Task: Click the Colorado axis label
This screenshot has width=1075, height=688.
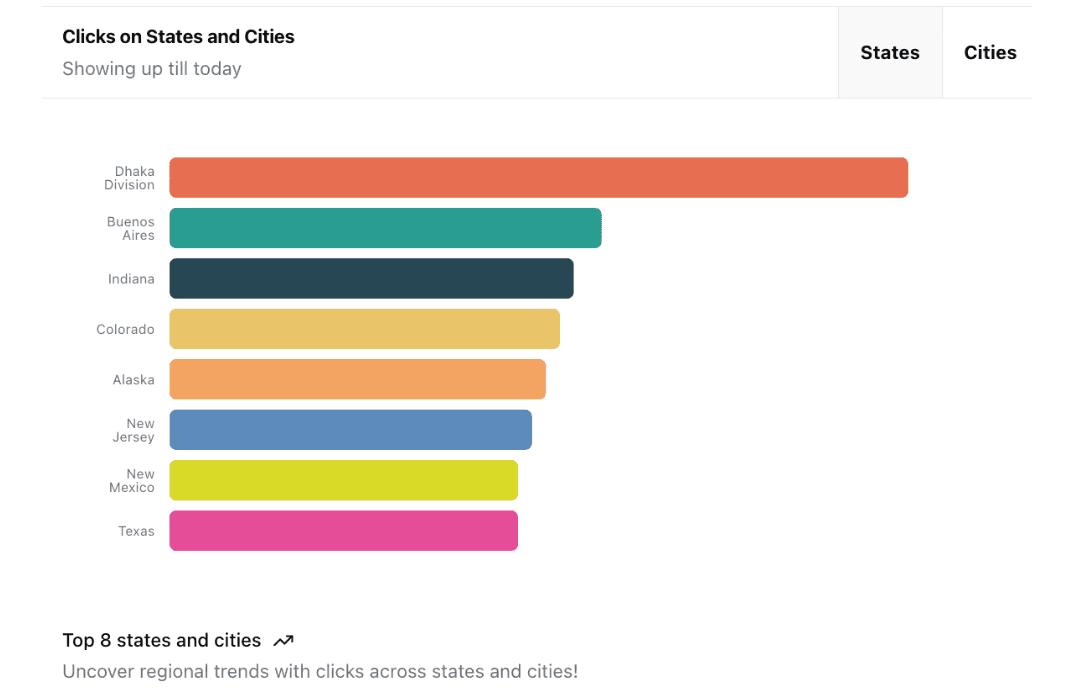Action: tap(125, 330)
